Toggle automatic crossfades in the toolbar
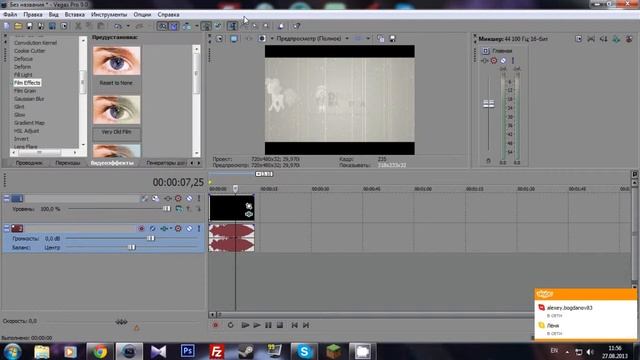The height and width of the screenshot is (360, 640). (x=174, y=26)
